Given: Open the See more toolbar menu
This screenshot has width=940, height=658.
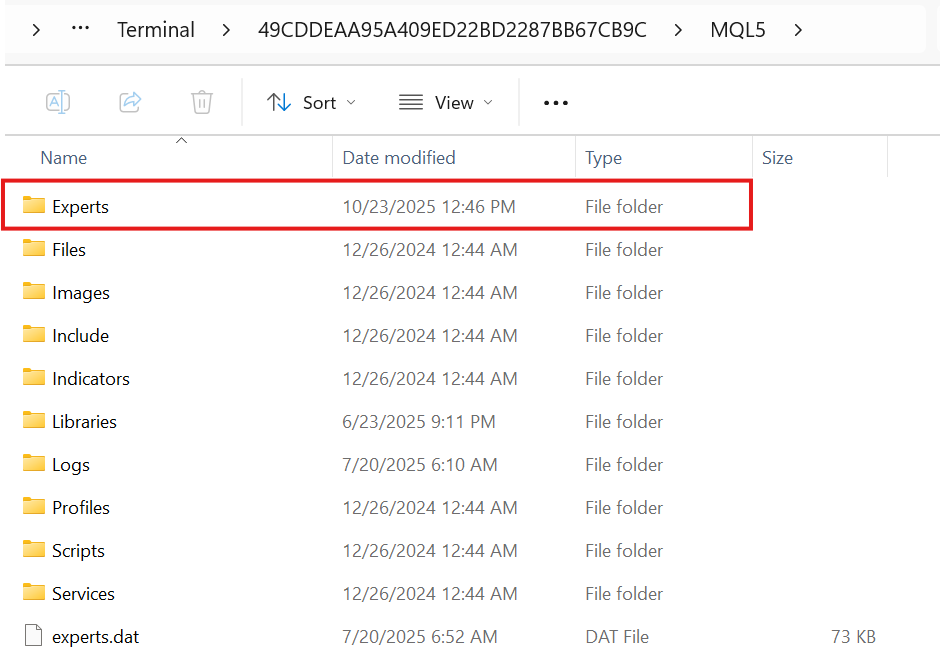Looking at the screenshot, I should [555, 101].
